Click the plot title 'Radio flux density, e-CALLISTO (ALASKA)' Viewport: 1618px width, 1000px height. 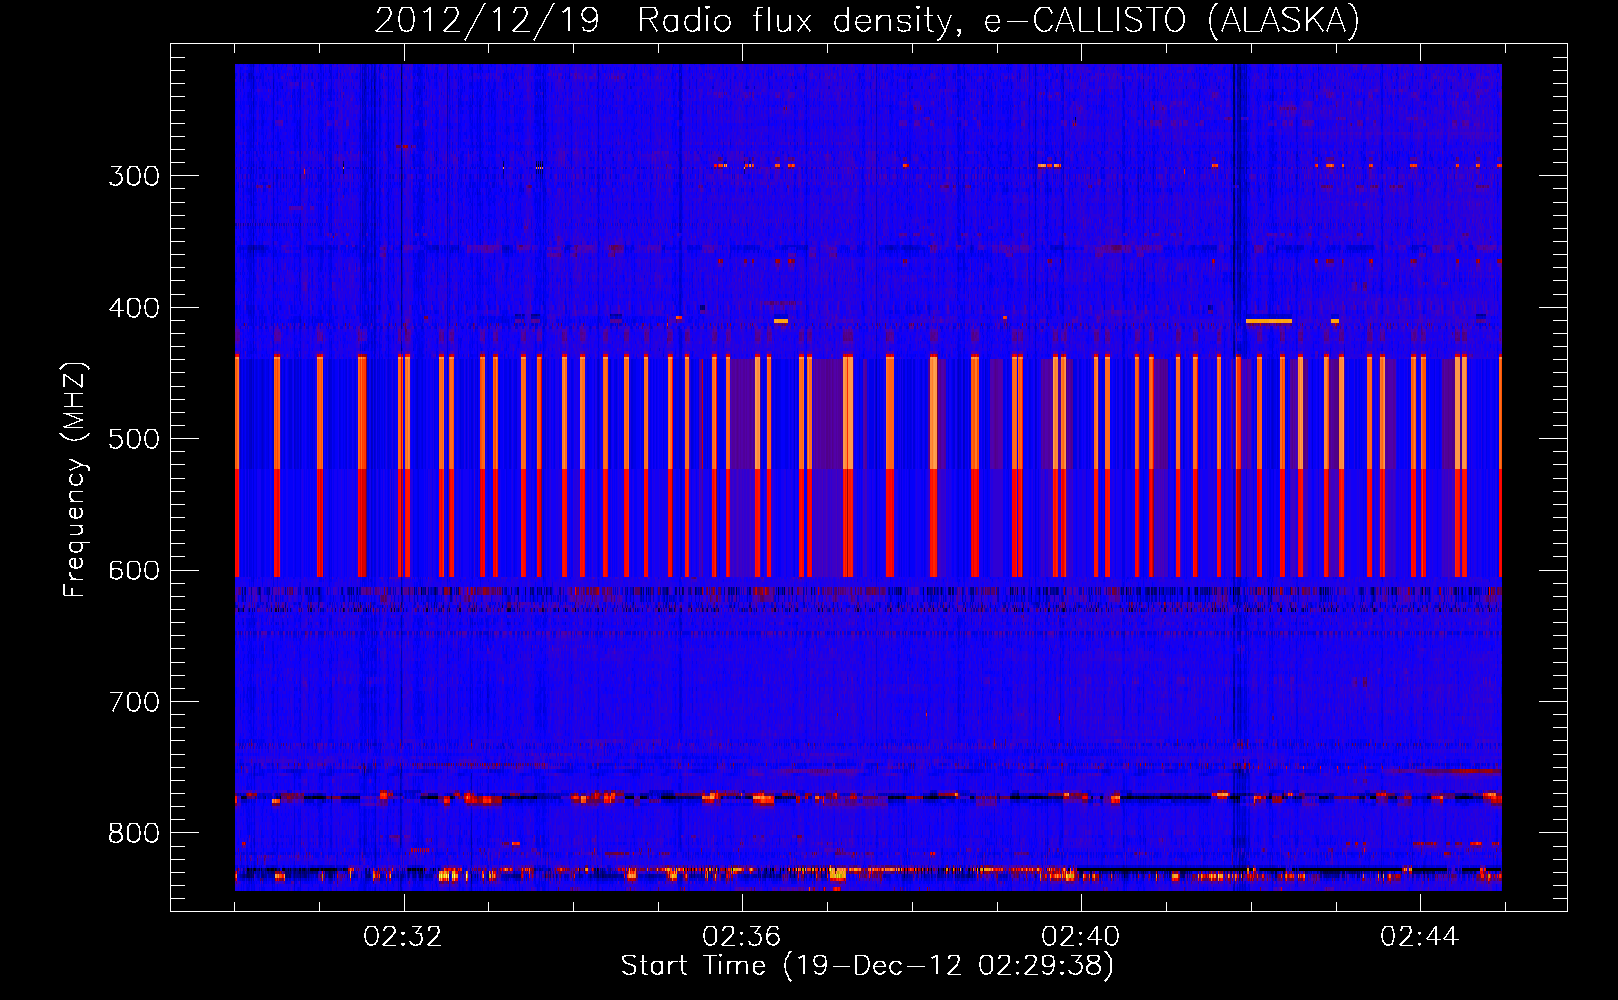(998, 21)
